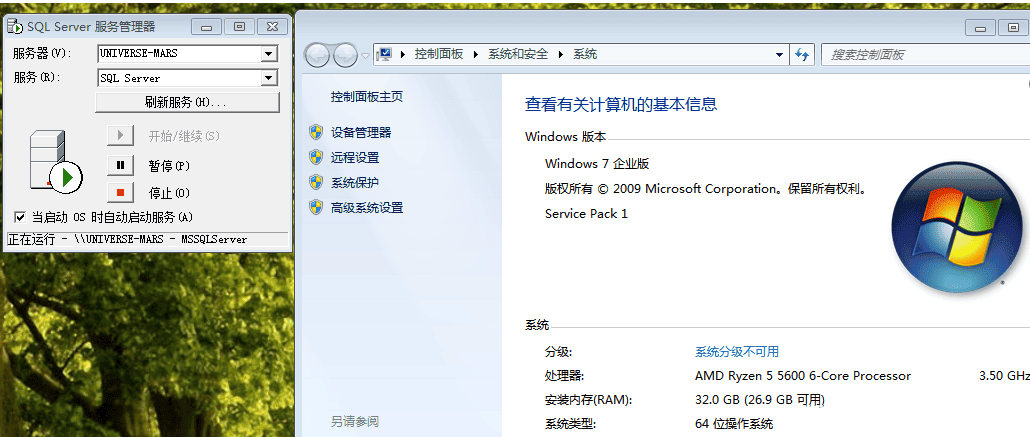Click 32.0 GB RAM value
Image resolution: width=1030 pixels, height=437 pixels.
pyautogui.click(x=759, y=400)
